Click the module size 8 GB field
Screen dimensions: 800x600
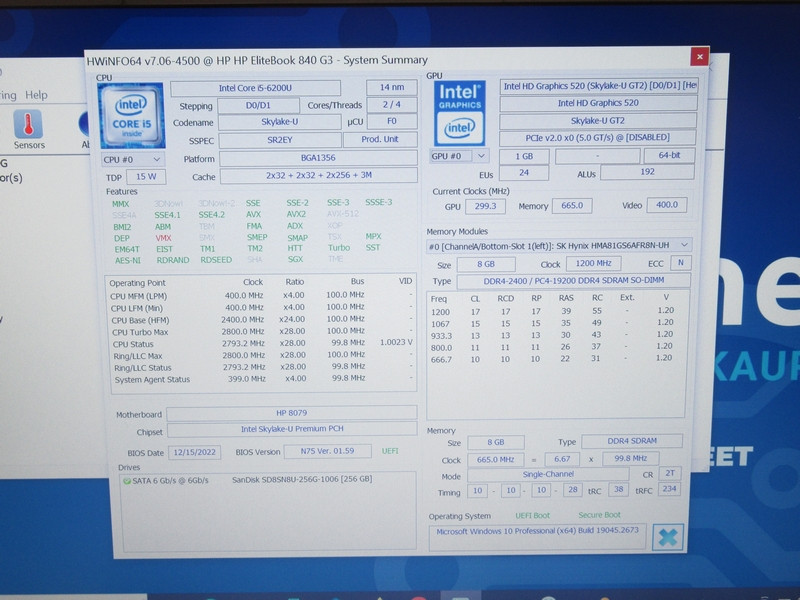pos(486,264)
